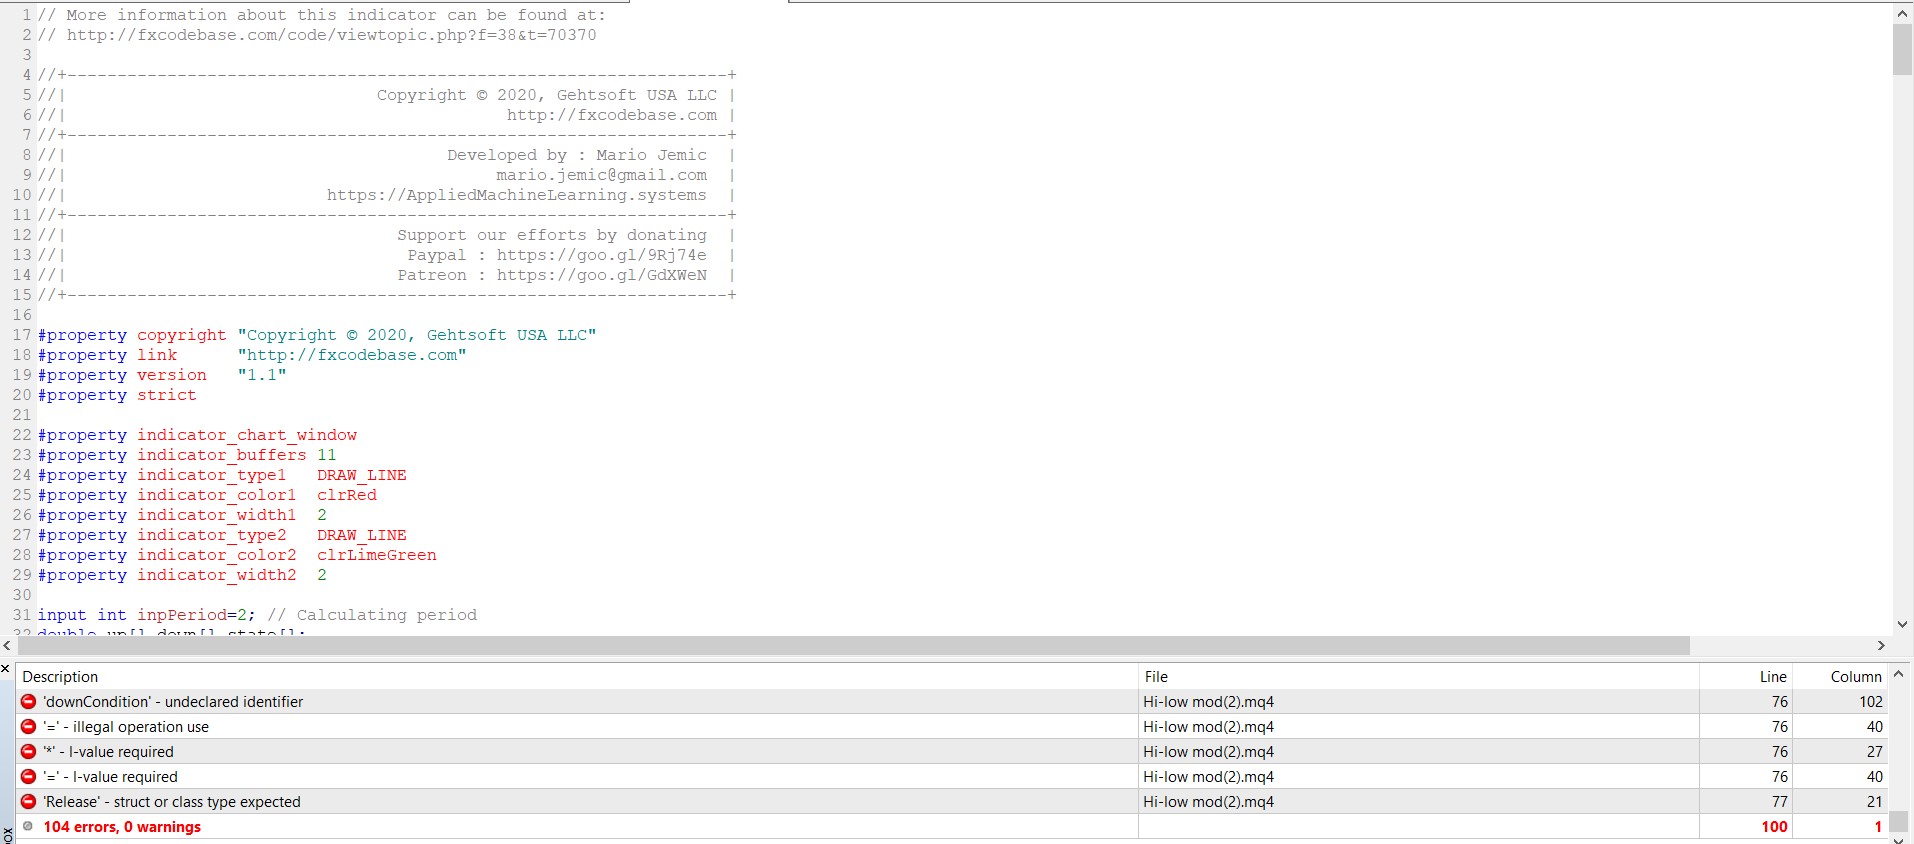Click DRAW_LINE on the indicator_type1 line

coord(362,475)
